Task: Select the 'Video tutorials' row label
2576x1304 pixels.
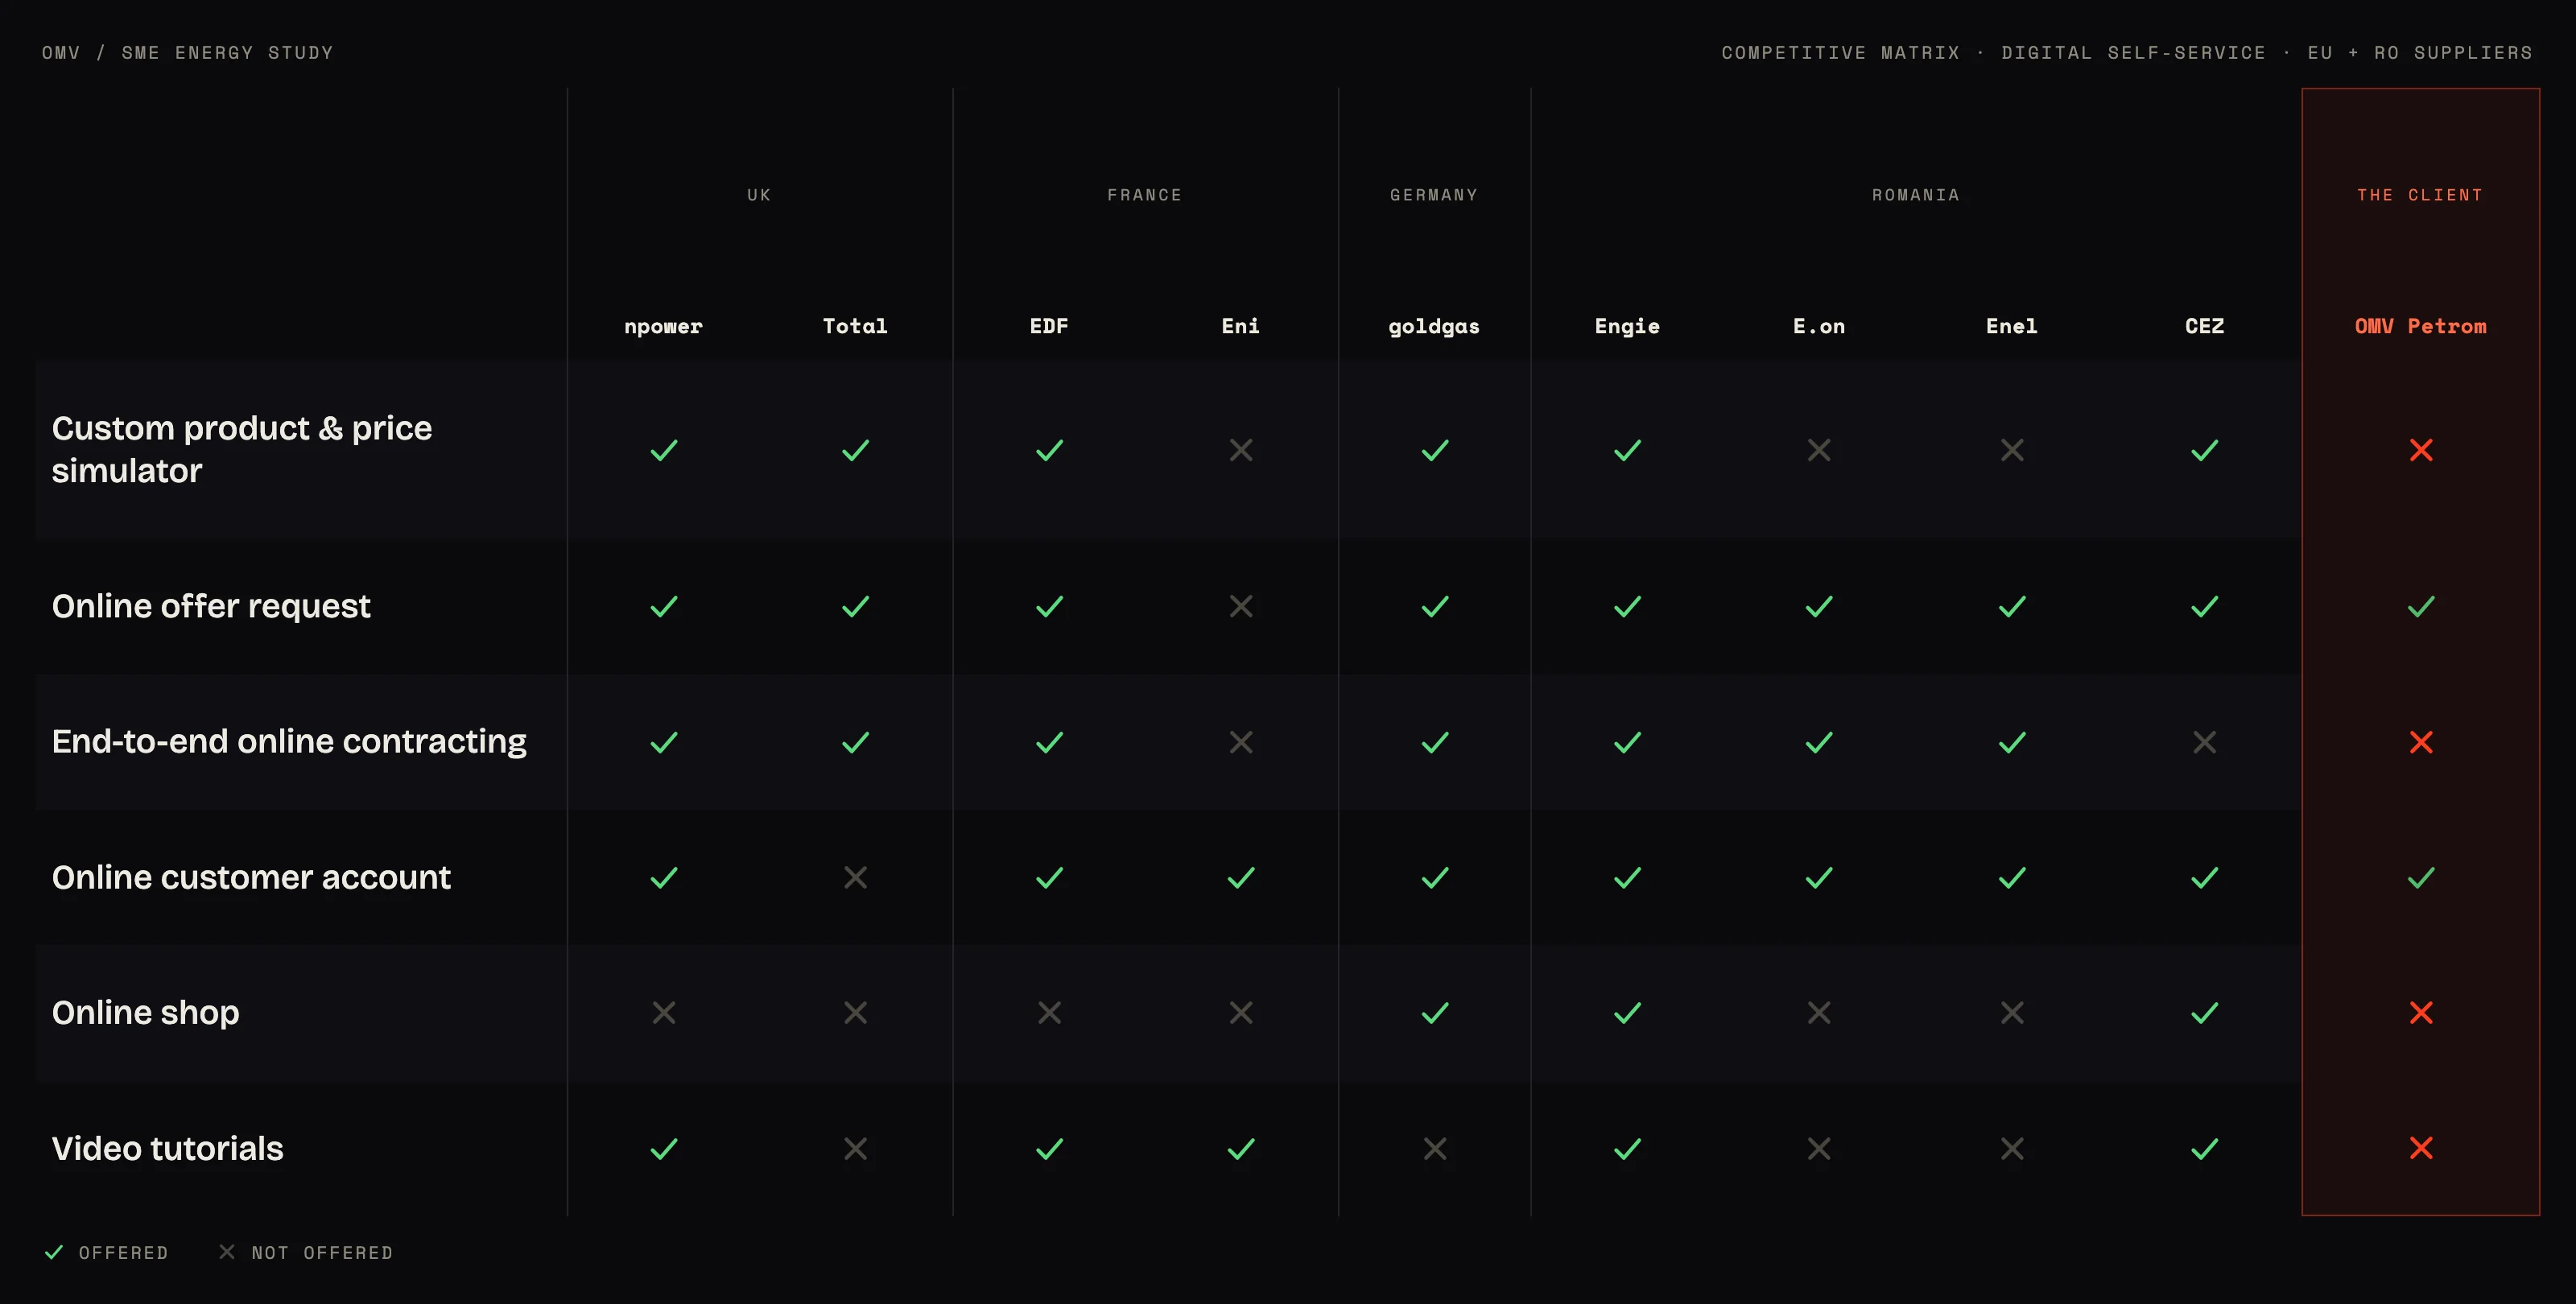Action: (167, 1149)
